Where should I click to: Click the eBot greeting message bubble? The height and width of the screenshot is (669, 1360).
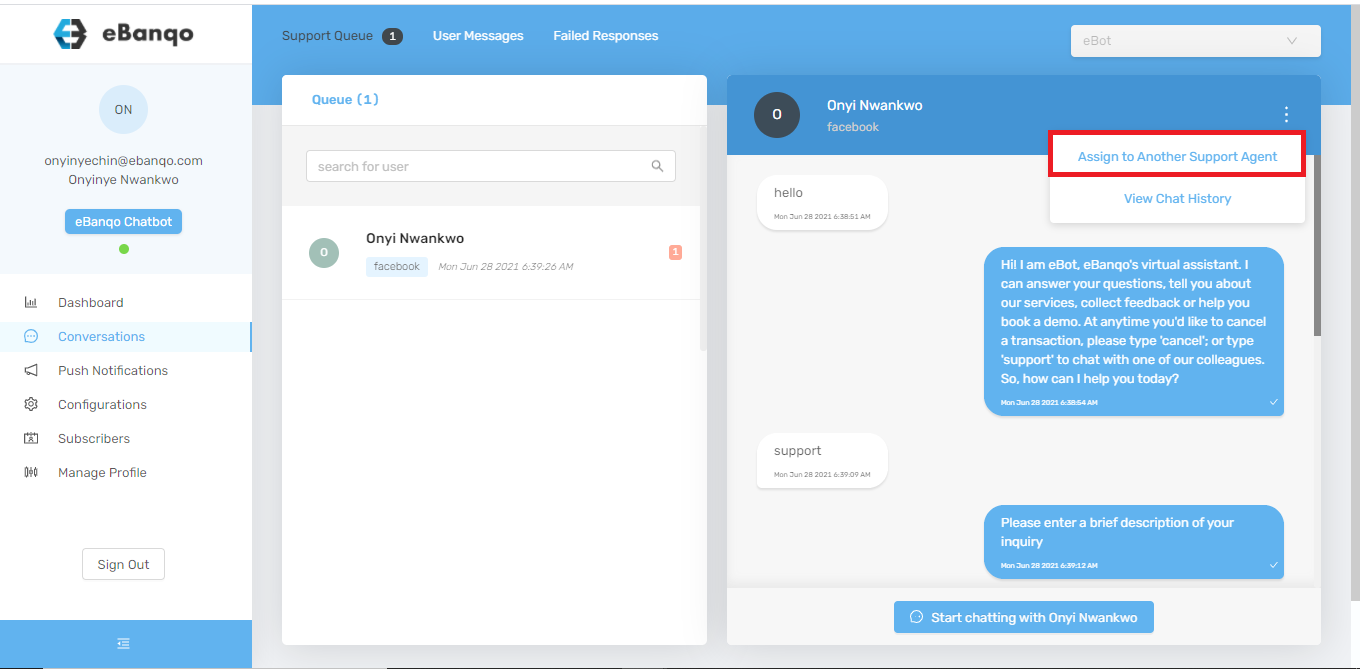point(1134,331)
